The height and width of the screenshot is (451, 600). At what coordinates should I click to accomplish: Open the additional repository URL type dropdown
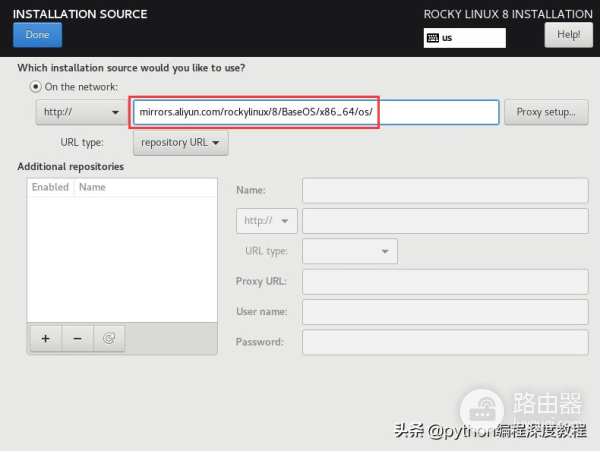[349, 251]
